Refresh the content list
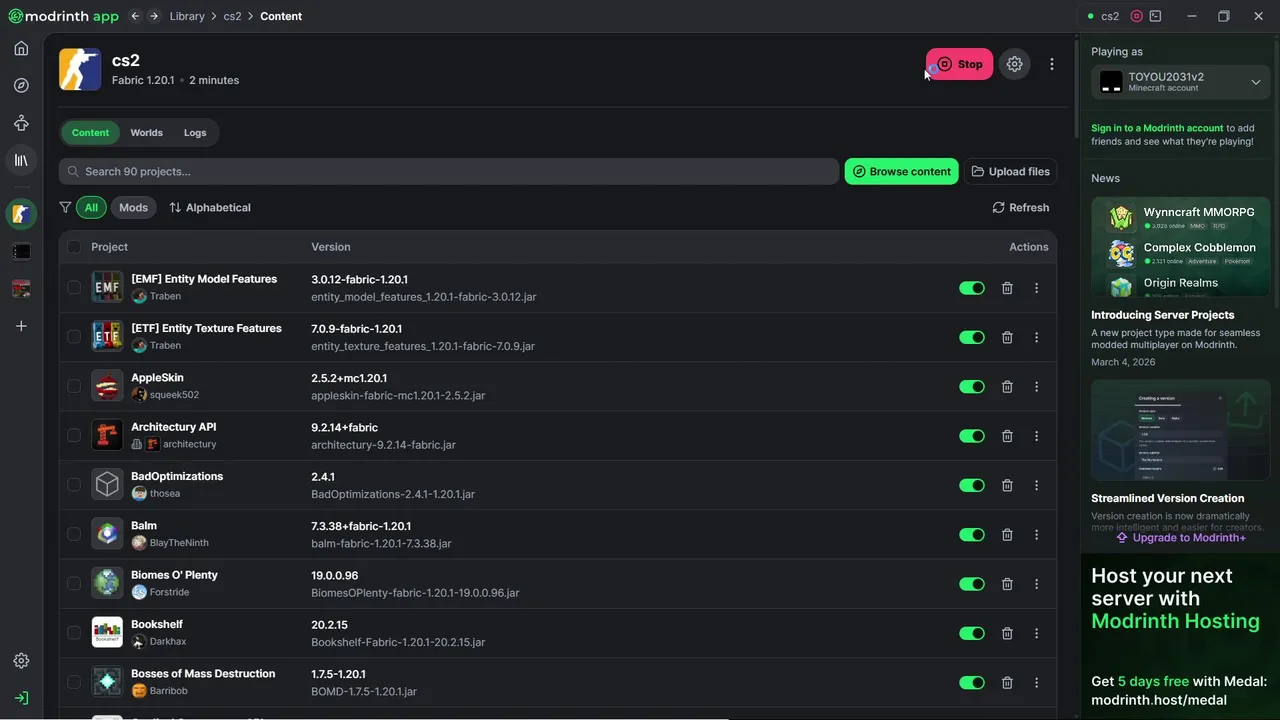The image size is (1280, 720). (x=1020, y=208)
